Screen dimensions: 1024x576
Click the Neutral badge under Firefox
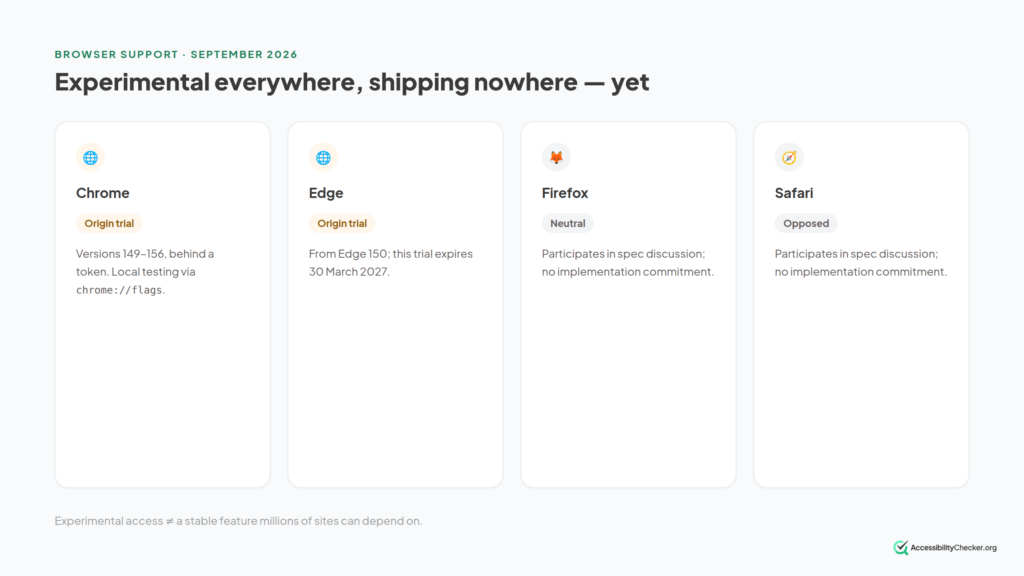point(568,223)
